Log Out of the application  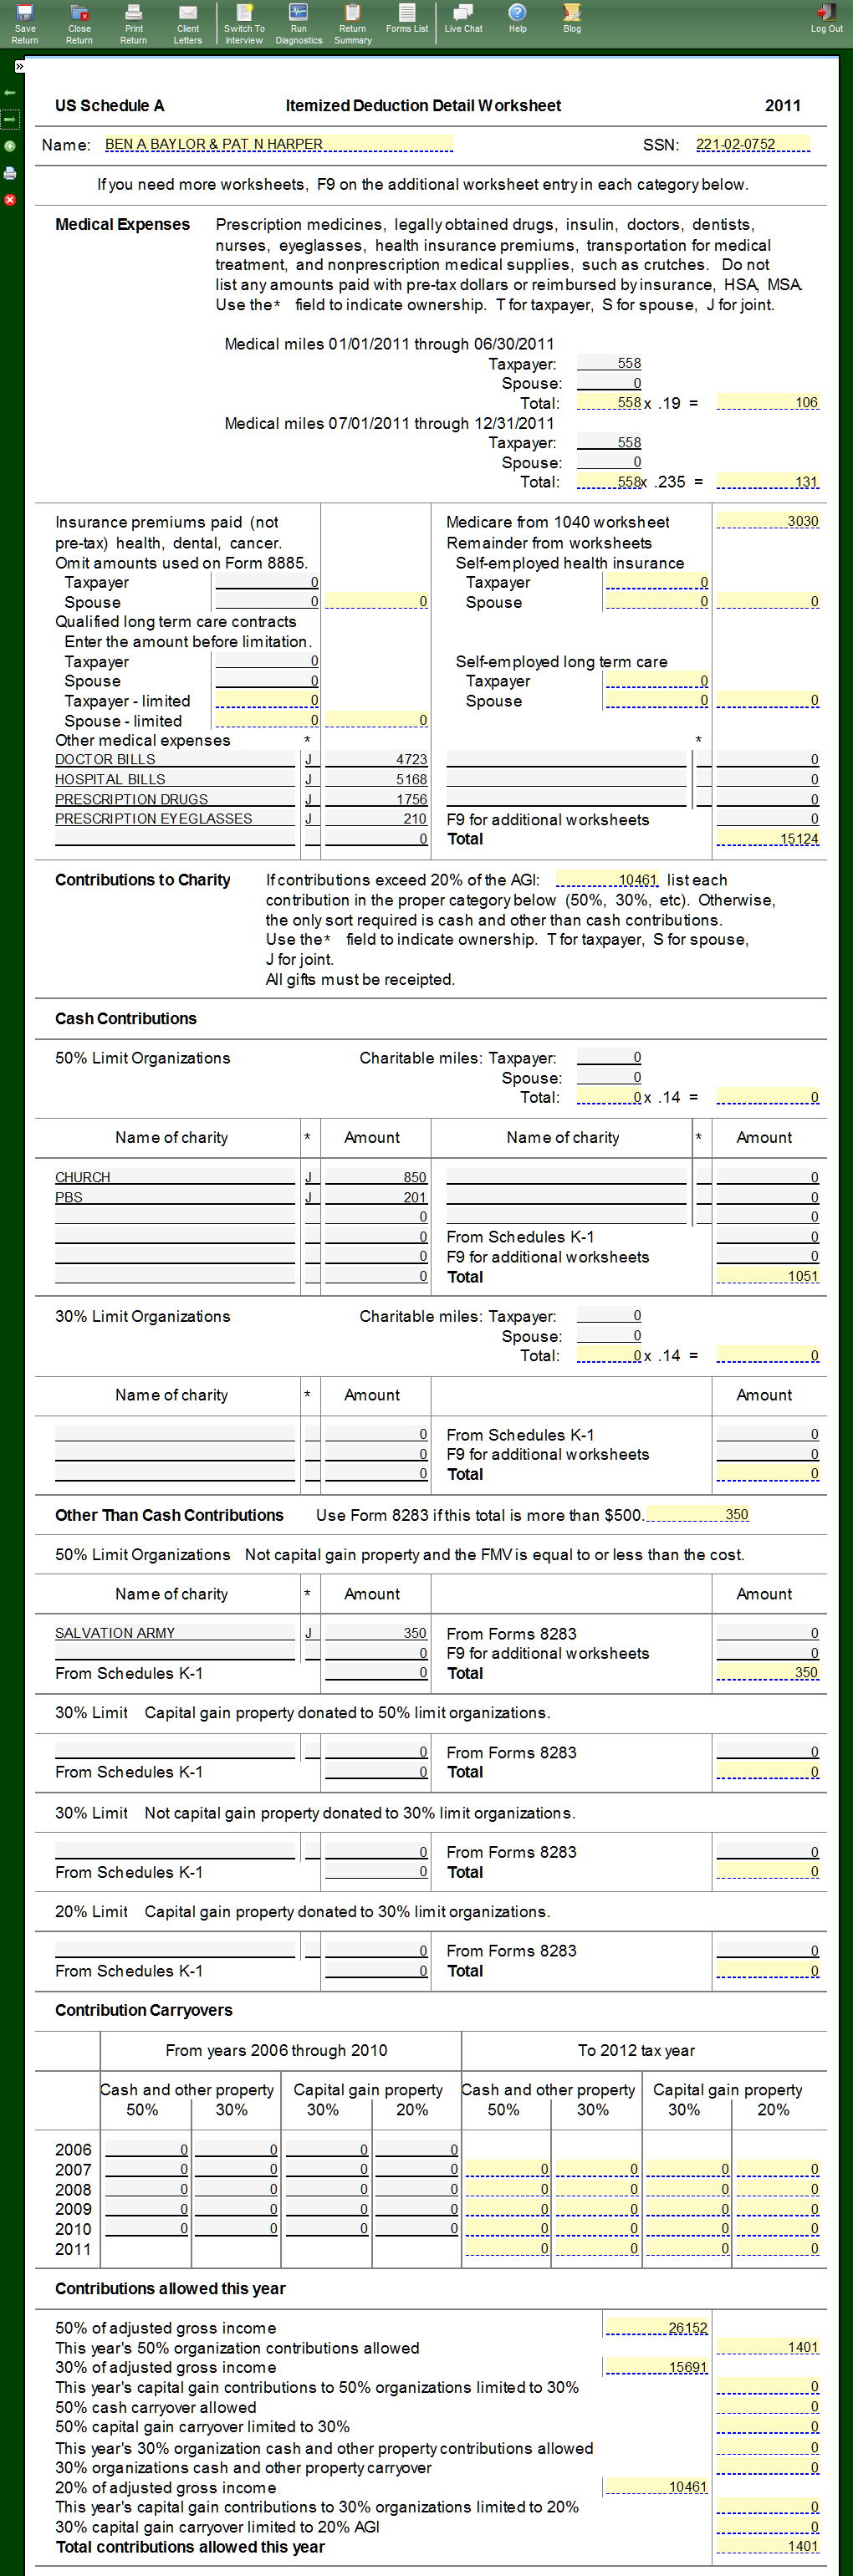[826, 18]
